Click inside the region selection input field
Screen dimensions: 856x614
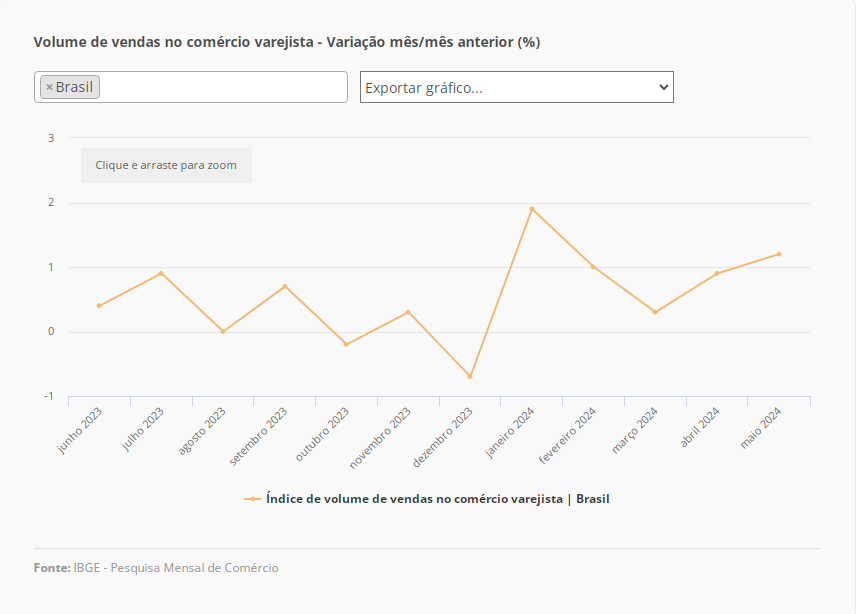(x=225, y=87)
